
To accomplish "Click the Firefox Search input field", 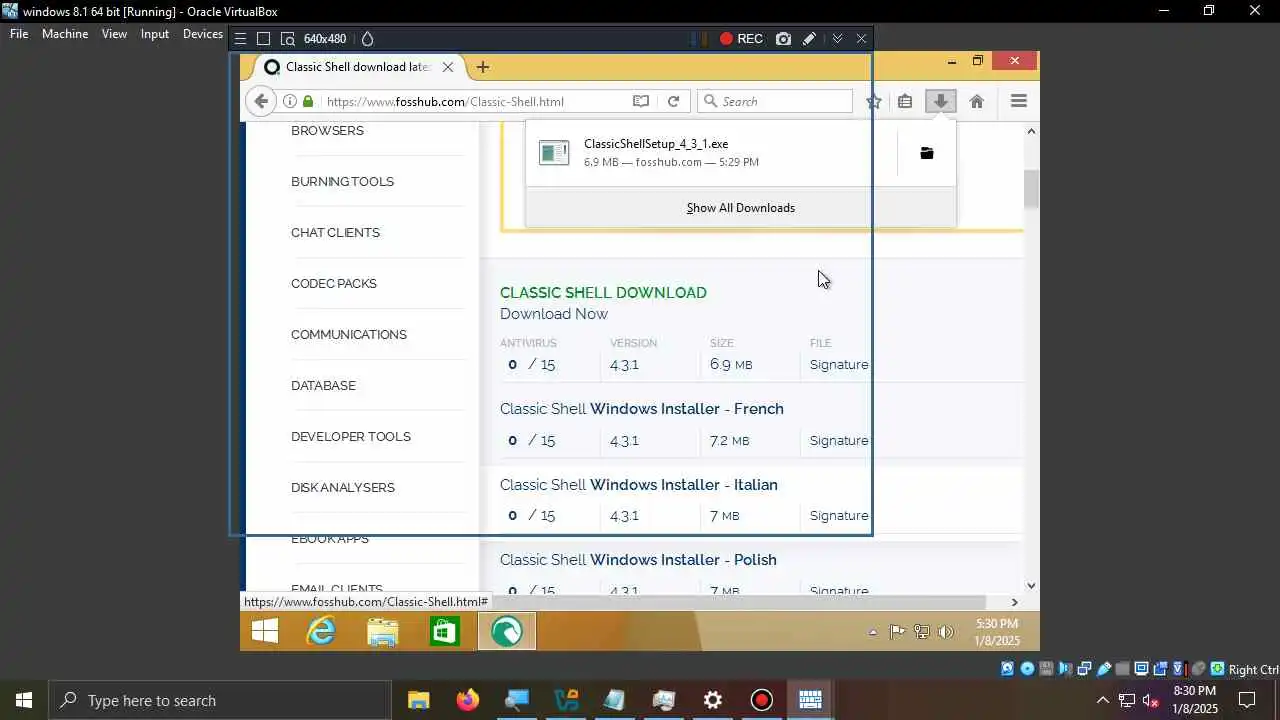I will tap(775, 101).
